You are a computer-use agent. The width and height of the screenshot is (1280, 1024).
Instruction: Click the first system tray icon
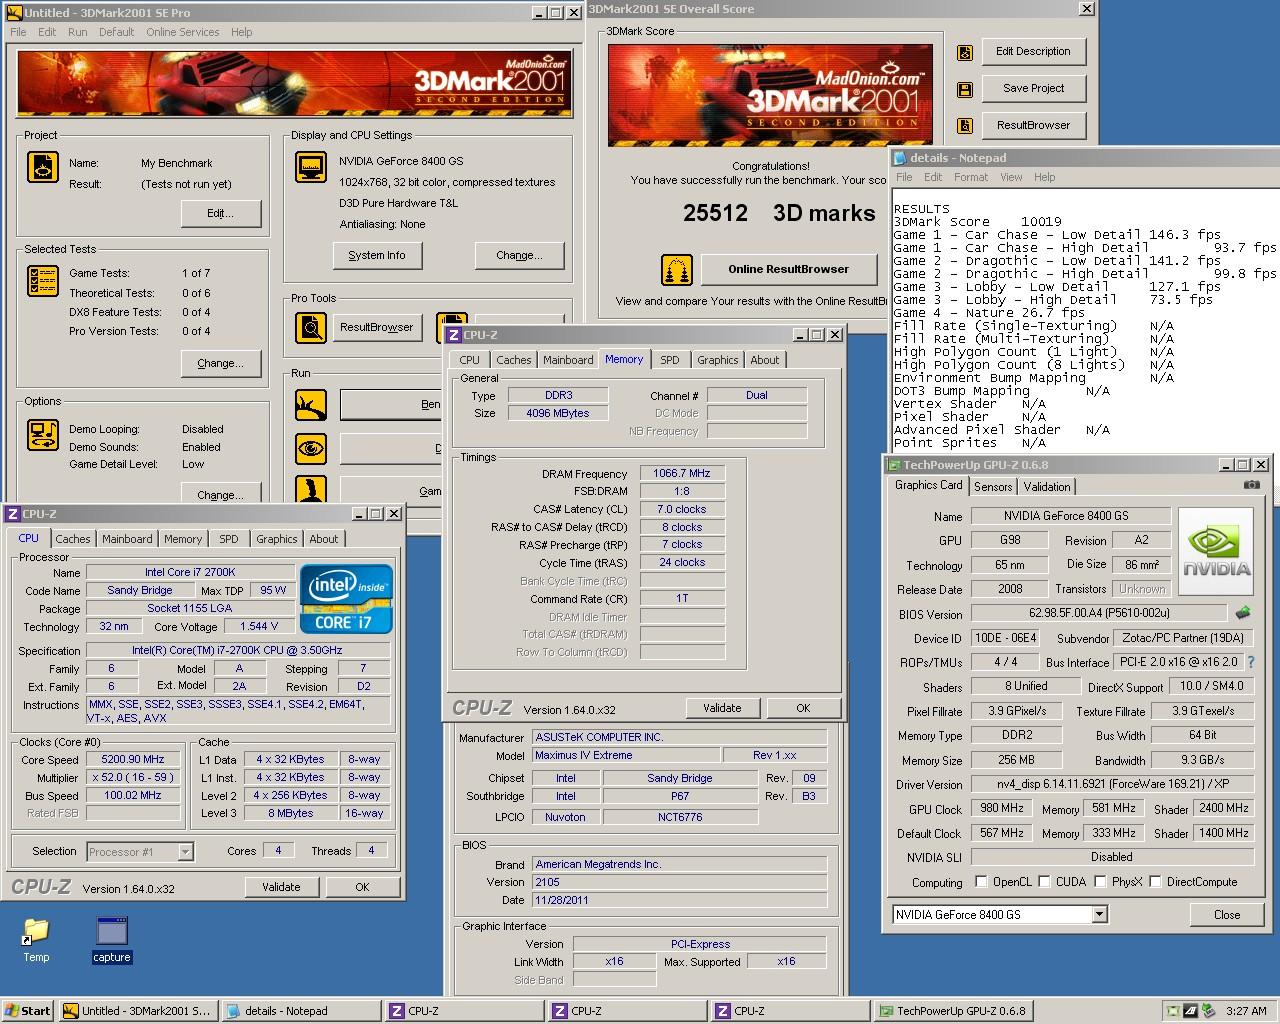point(1171,1011)
